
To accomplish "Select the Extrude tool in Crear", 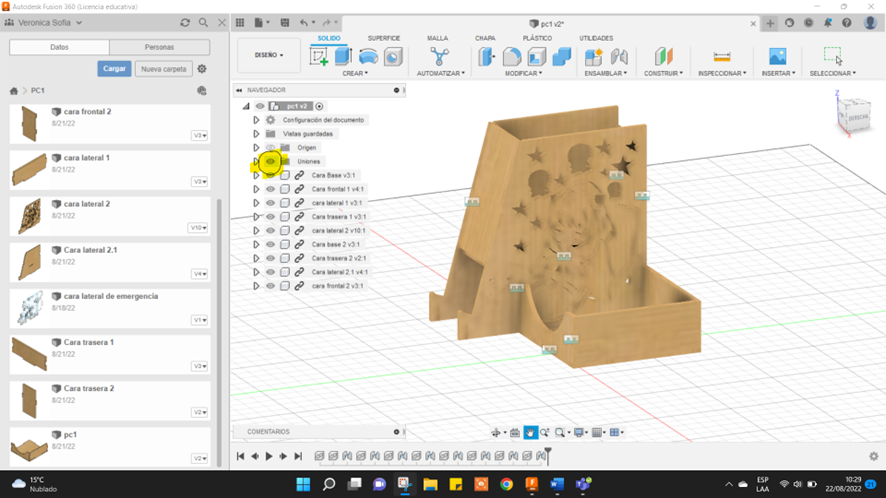I will coord(344,57).
